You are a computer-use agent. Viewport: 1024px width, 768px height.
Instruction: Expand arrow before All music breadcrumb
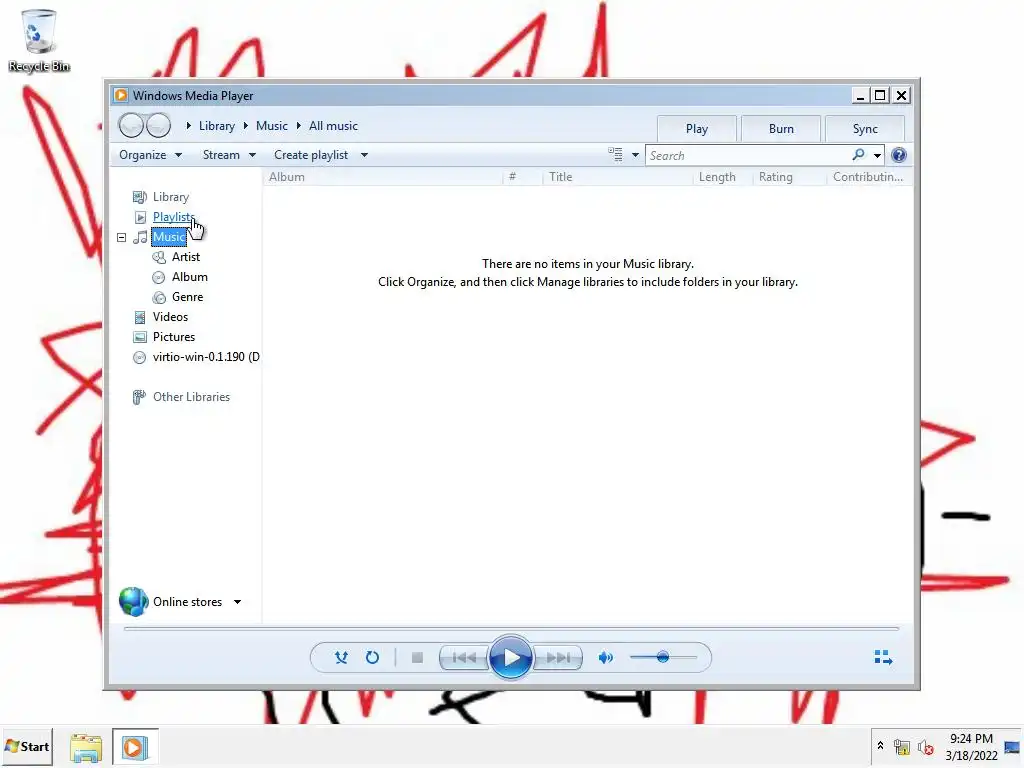[x=298, y=125]
